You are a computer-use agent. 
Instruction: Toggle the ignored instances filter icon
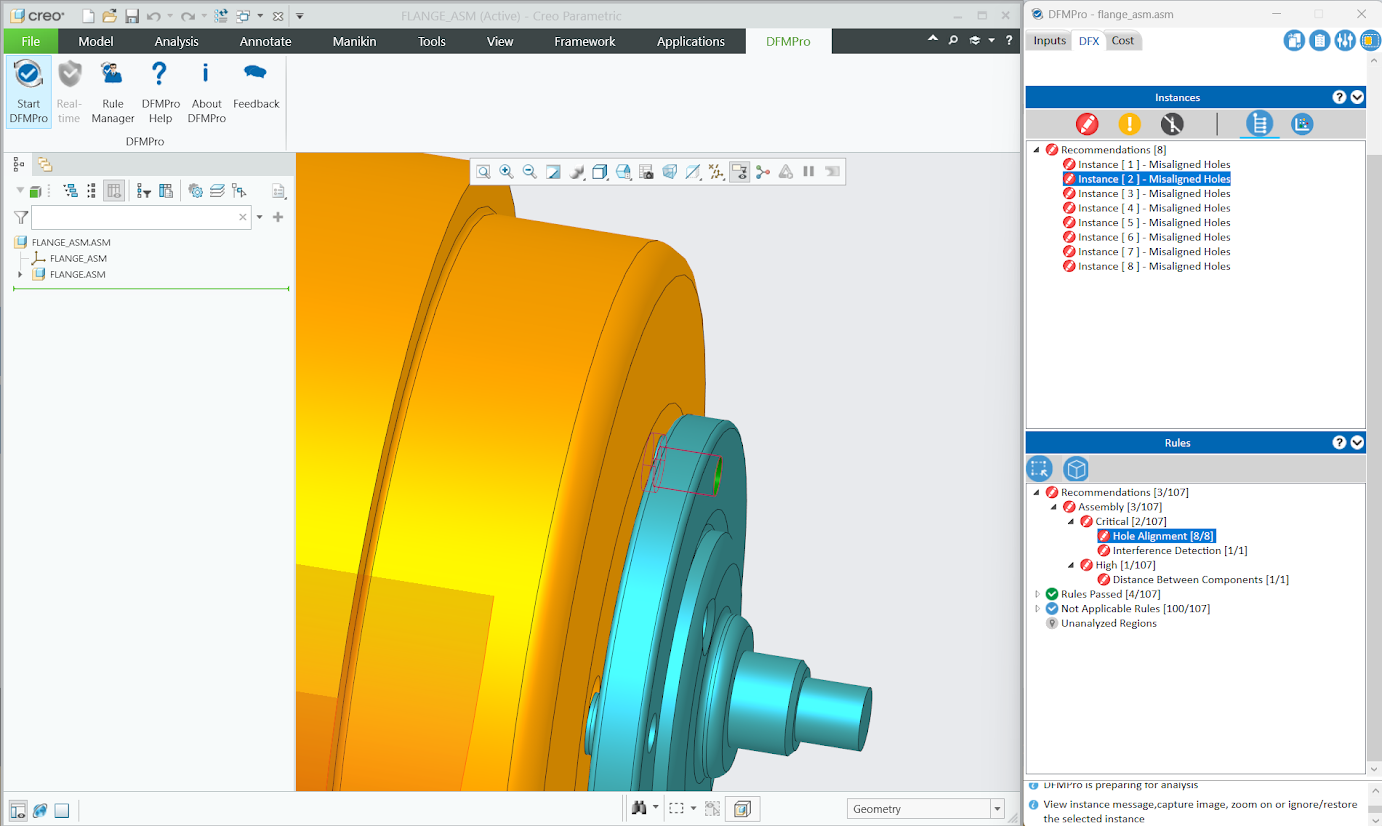(1172, 124)
